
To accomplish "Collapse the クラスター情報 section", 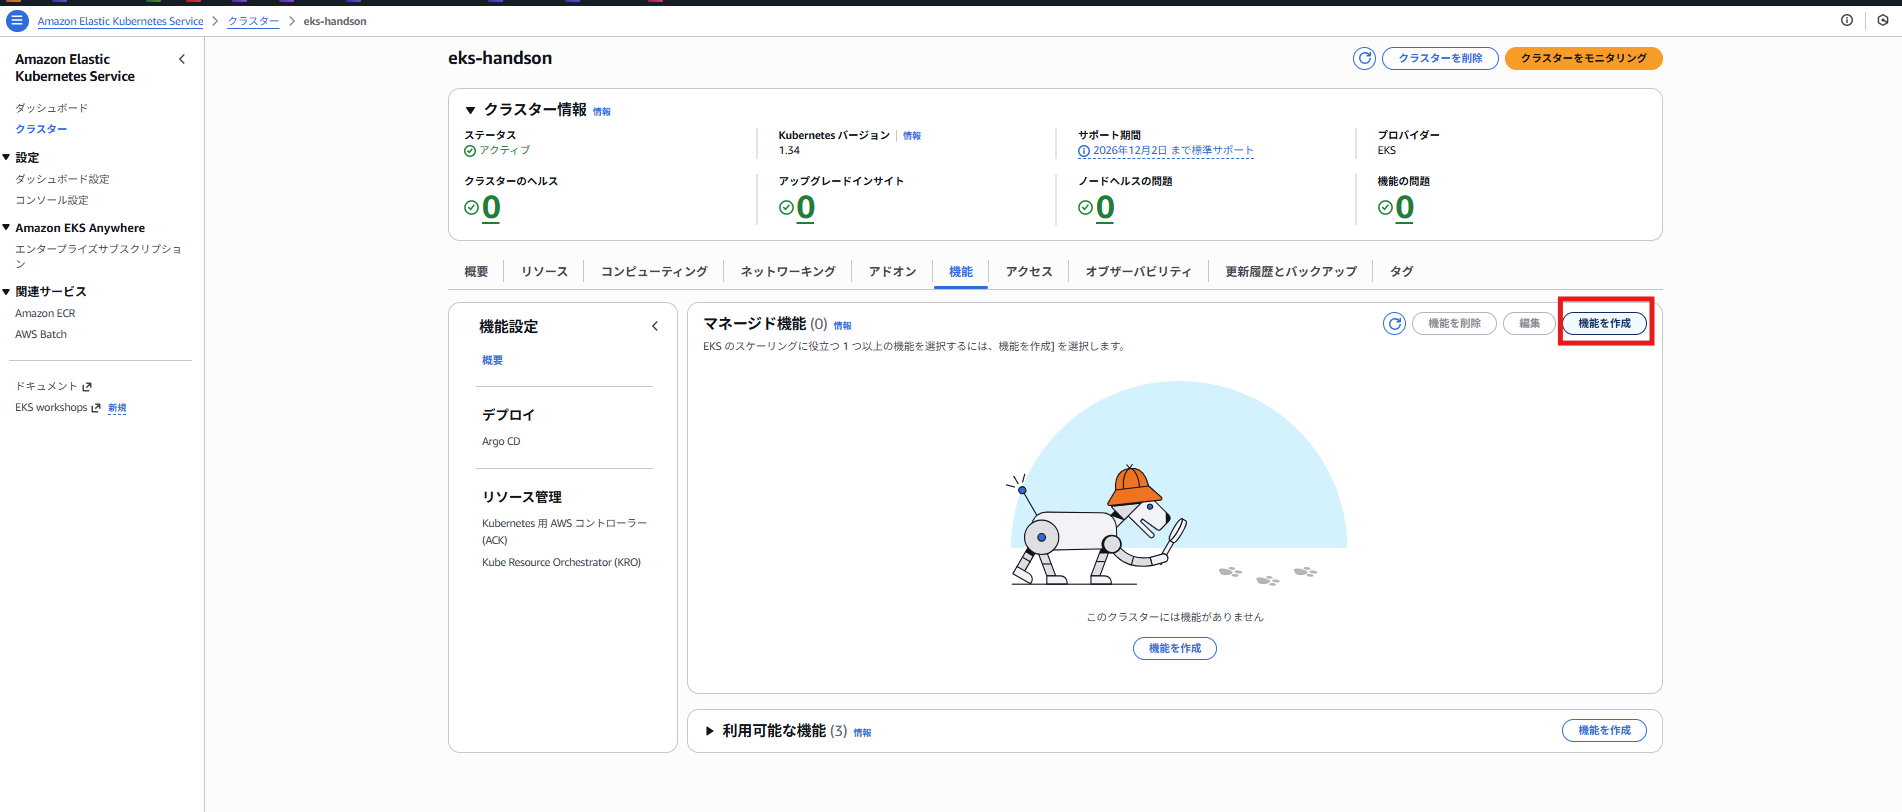I will [x=470, y=110].
